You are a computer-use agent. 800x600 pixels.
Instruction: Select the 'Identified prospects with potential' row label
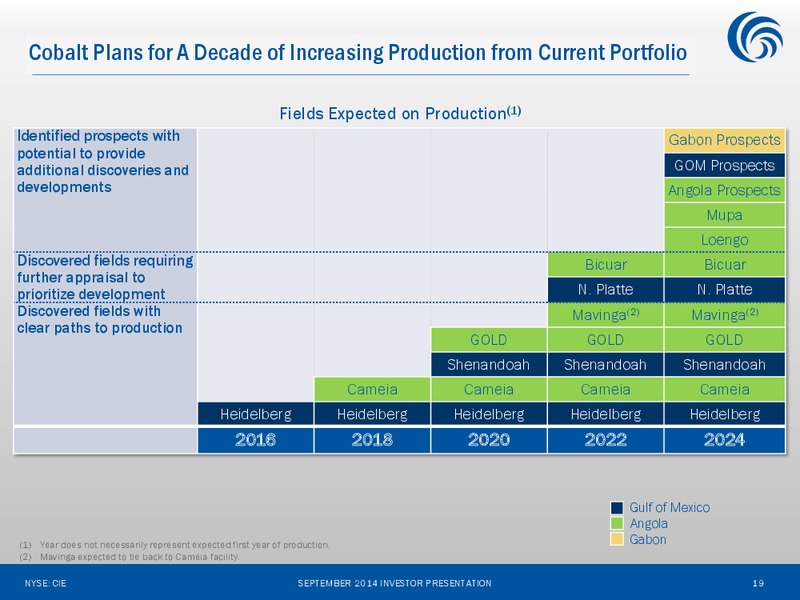tap(103, 161)
